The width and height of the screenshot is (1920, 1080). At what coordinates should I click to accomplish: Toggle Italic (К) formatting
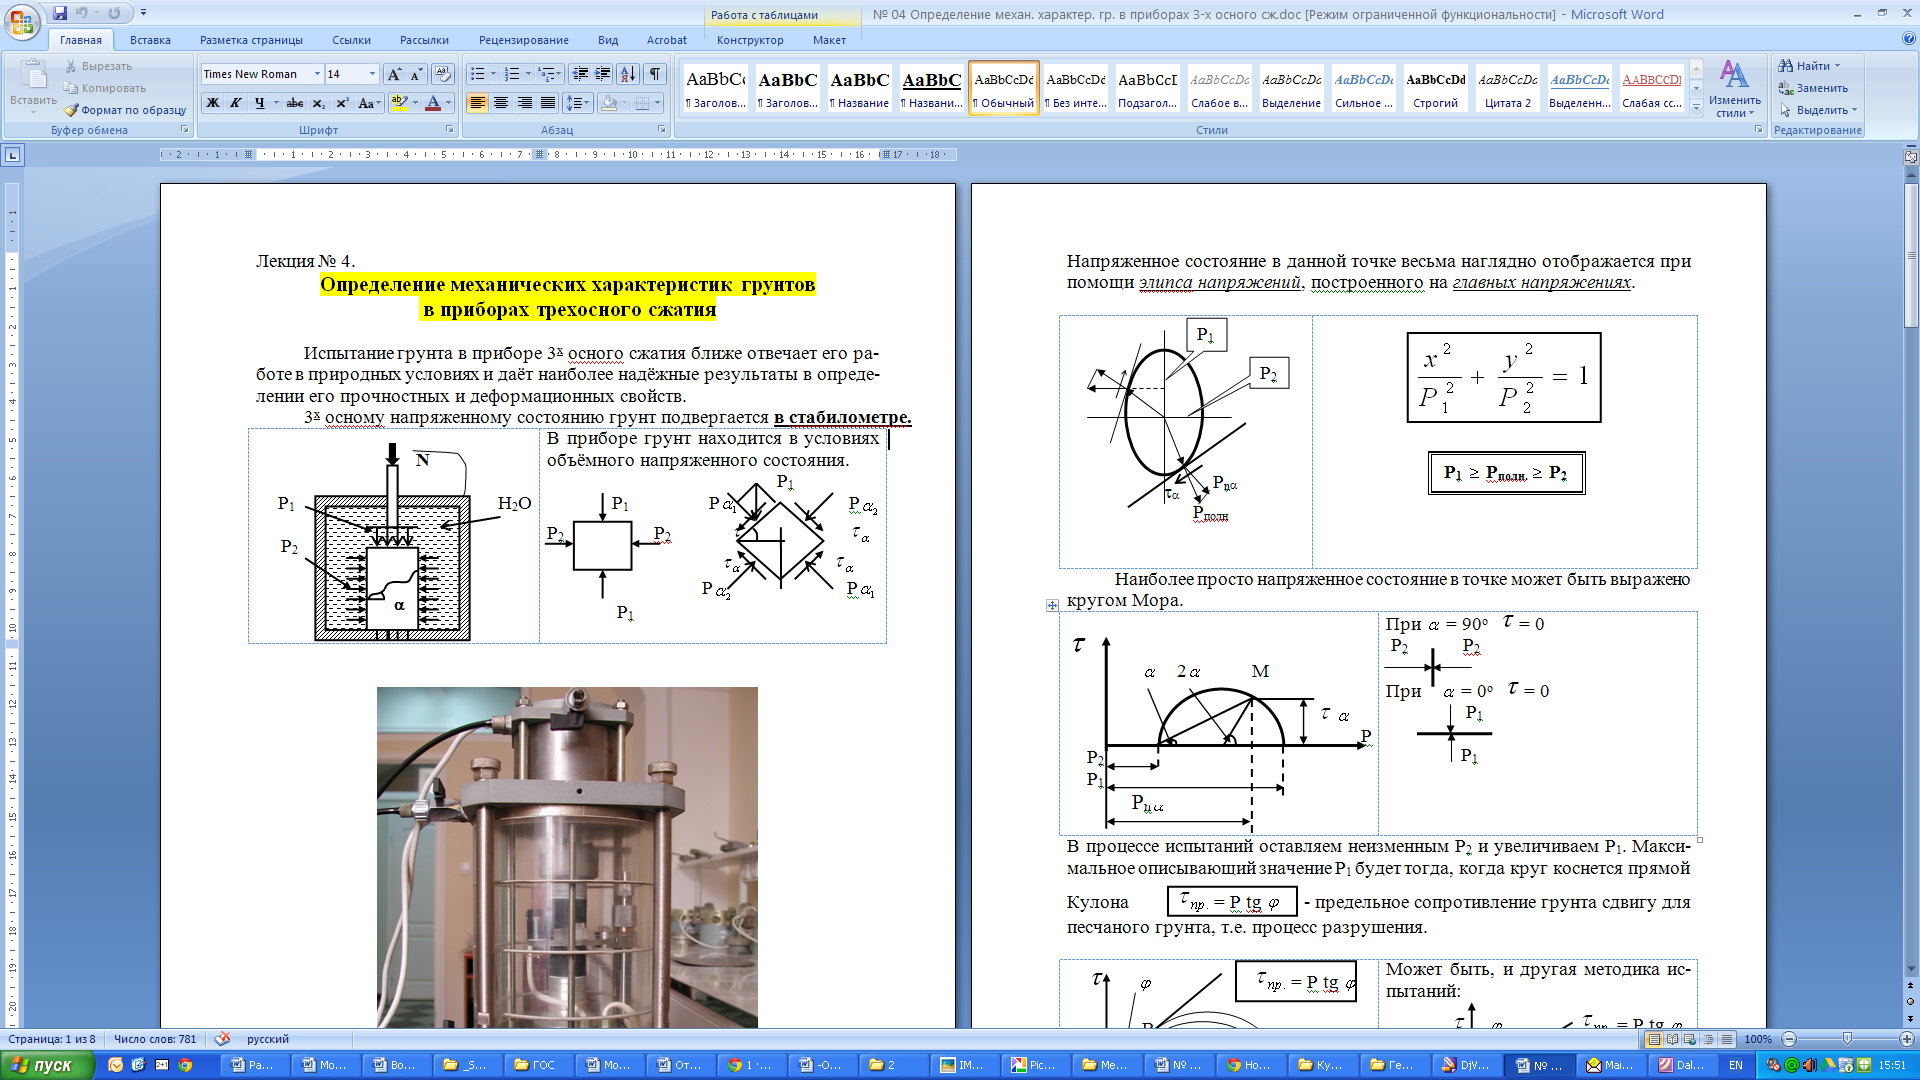point(236,103)
